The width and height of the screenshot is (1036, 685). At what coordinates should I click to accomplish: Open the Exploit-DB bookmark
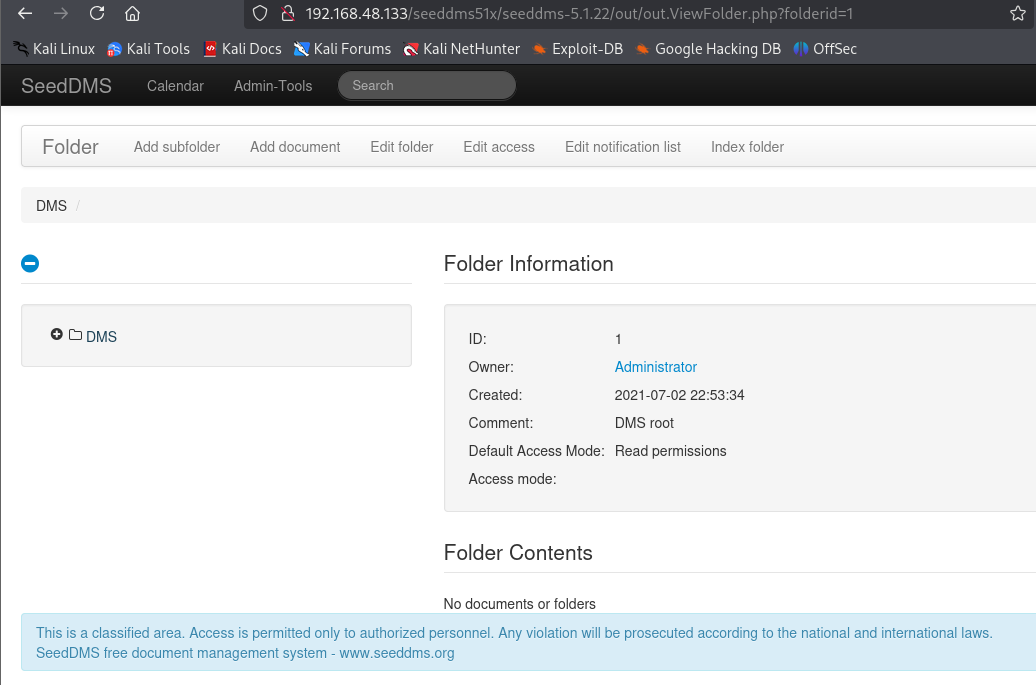(x=576, y=49)
